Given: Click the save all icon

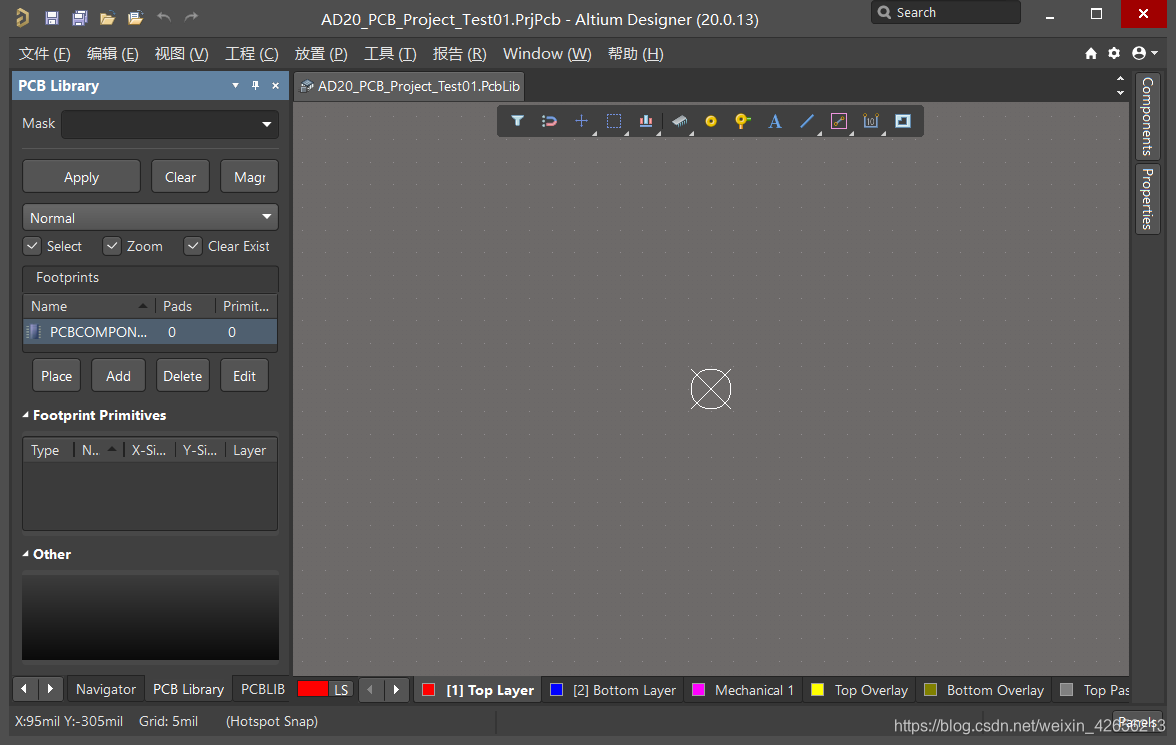Looking at the screenshot, I should tap(80, 17).
